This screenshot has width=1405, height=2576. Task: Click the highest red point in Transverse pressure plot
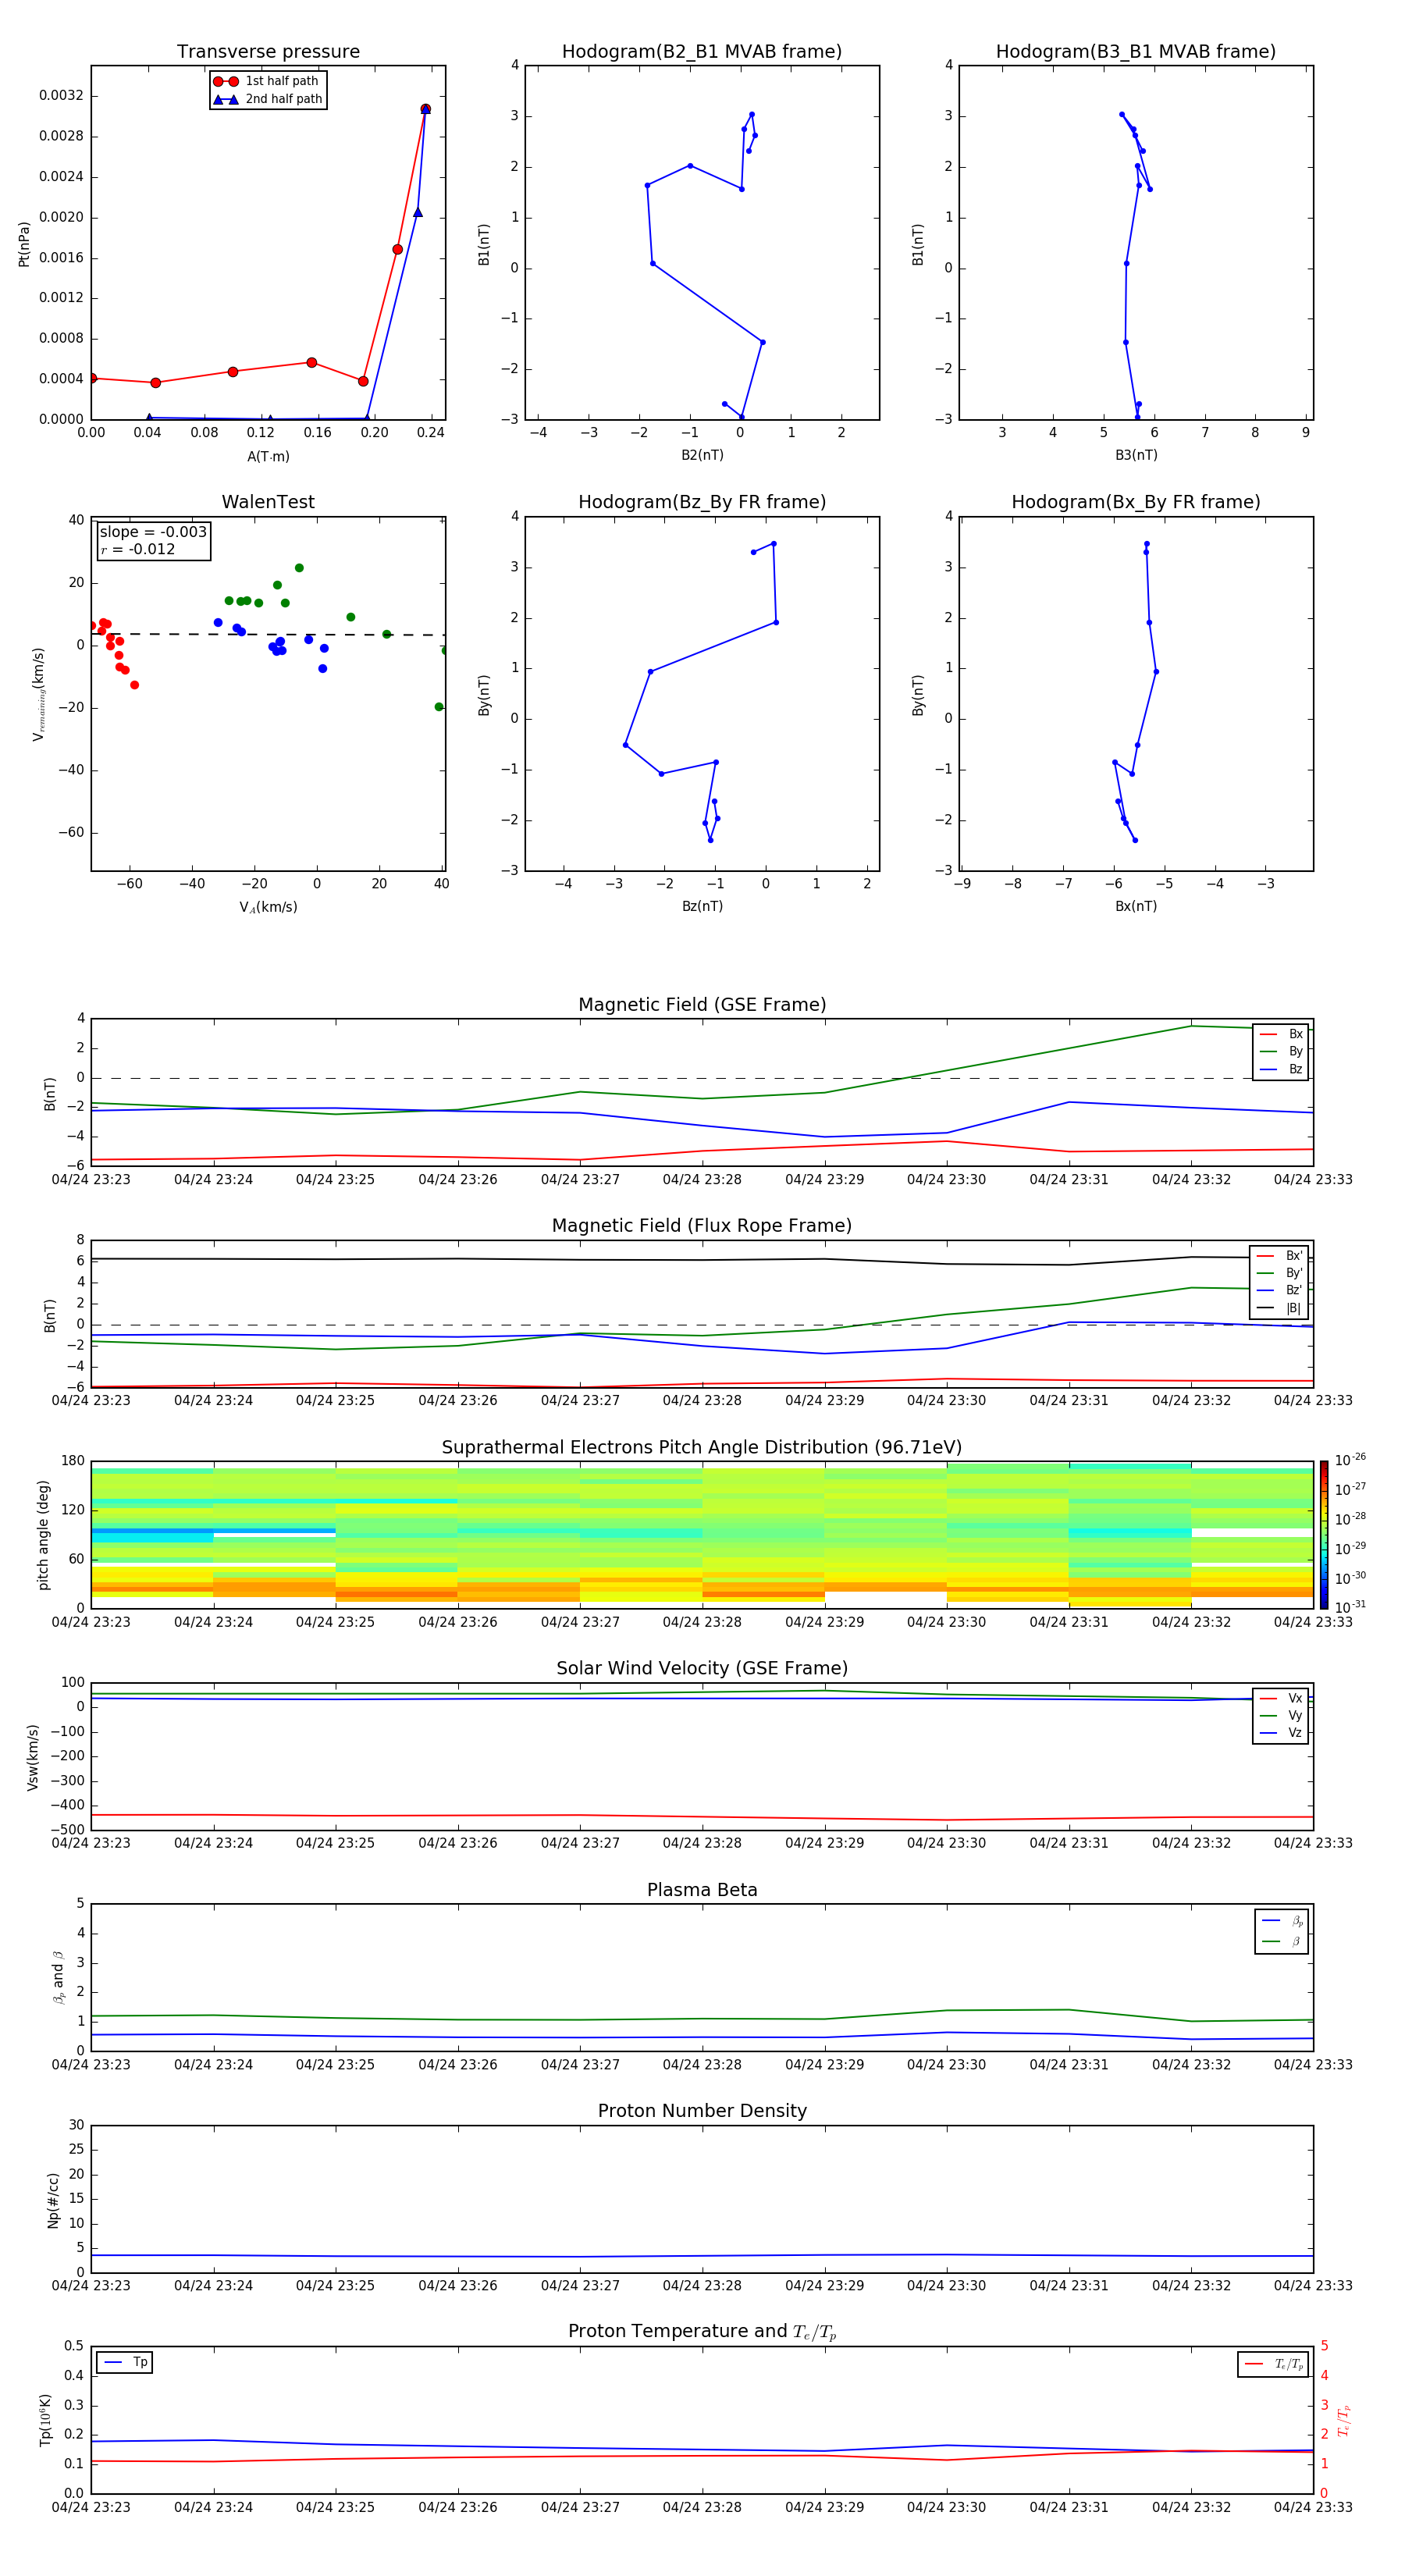pyautogui.click(x=425, y=109)
